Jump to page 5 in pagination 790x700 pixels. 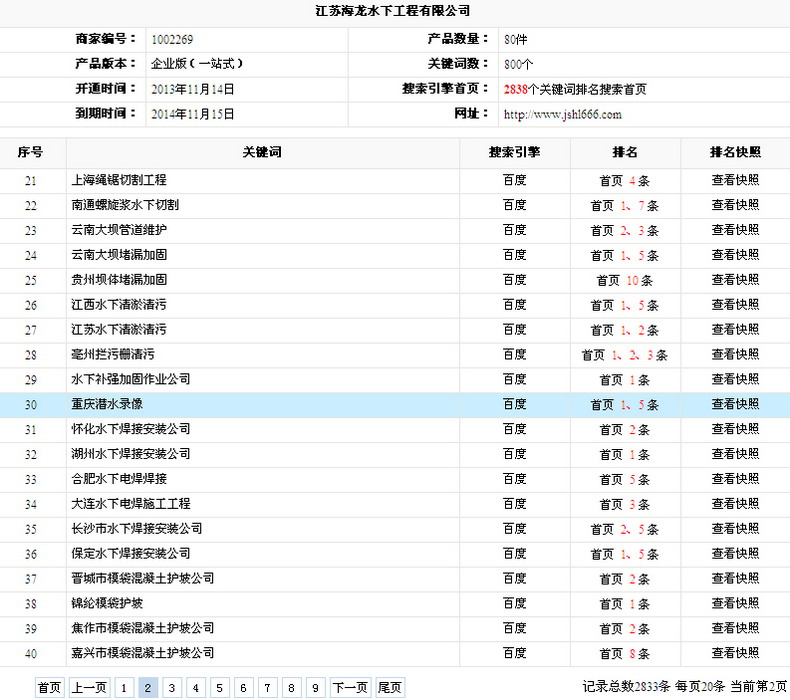tap(219, 687)
